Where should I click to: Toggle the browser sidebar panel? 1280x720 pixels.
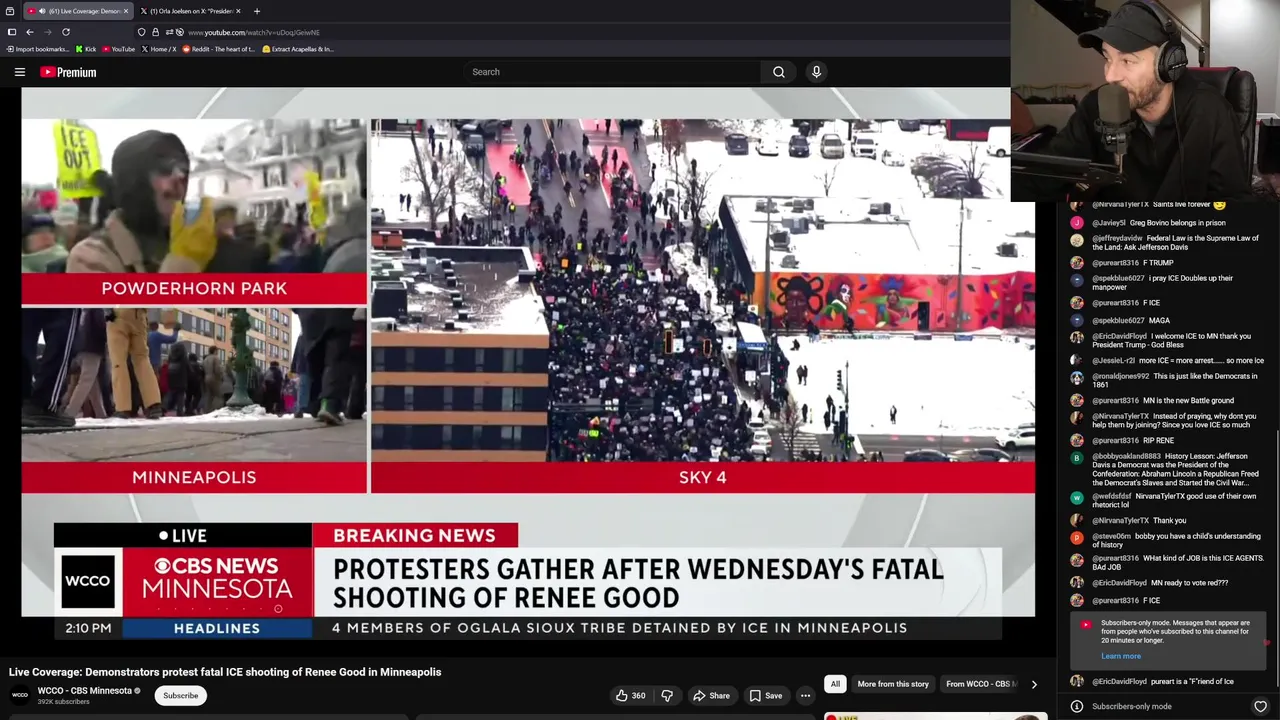[12, 32]
